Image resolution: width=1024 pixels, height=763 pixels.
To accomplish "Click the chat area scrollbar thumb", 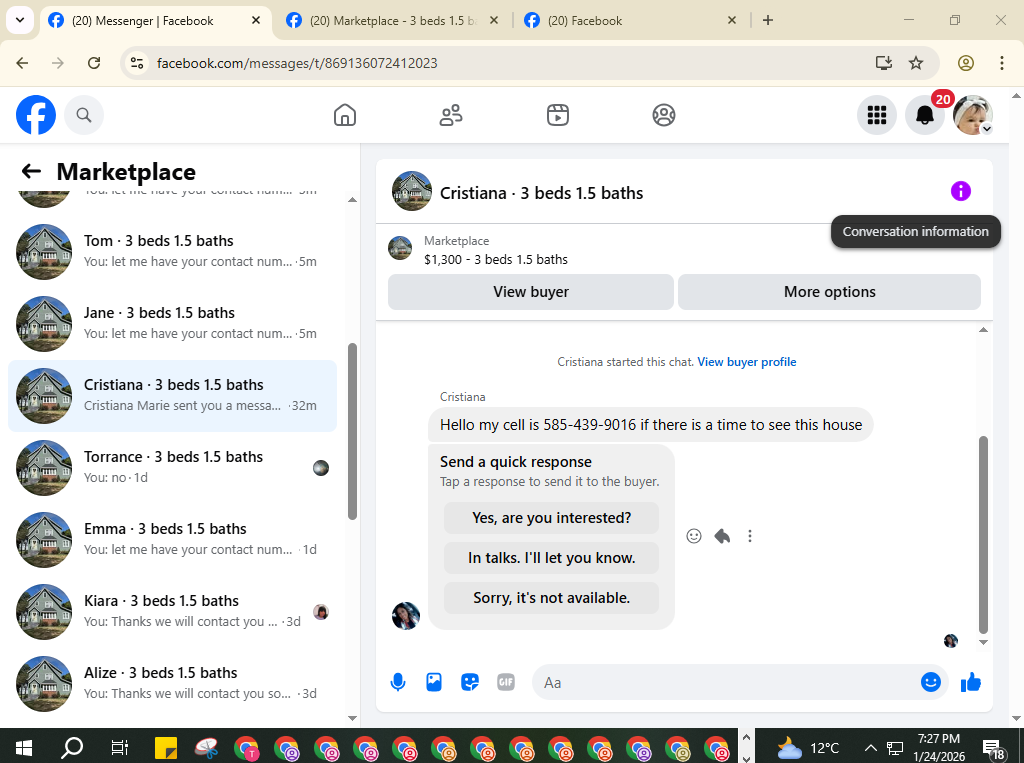I will pyautogui.click(x=984, y=534).
